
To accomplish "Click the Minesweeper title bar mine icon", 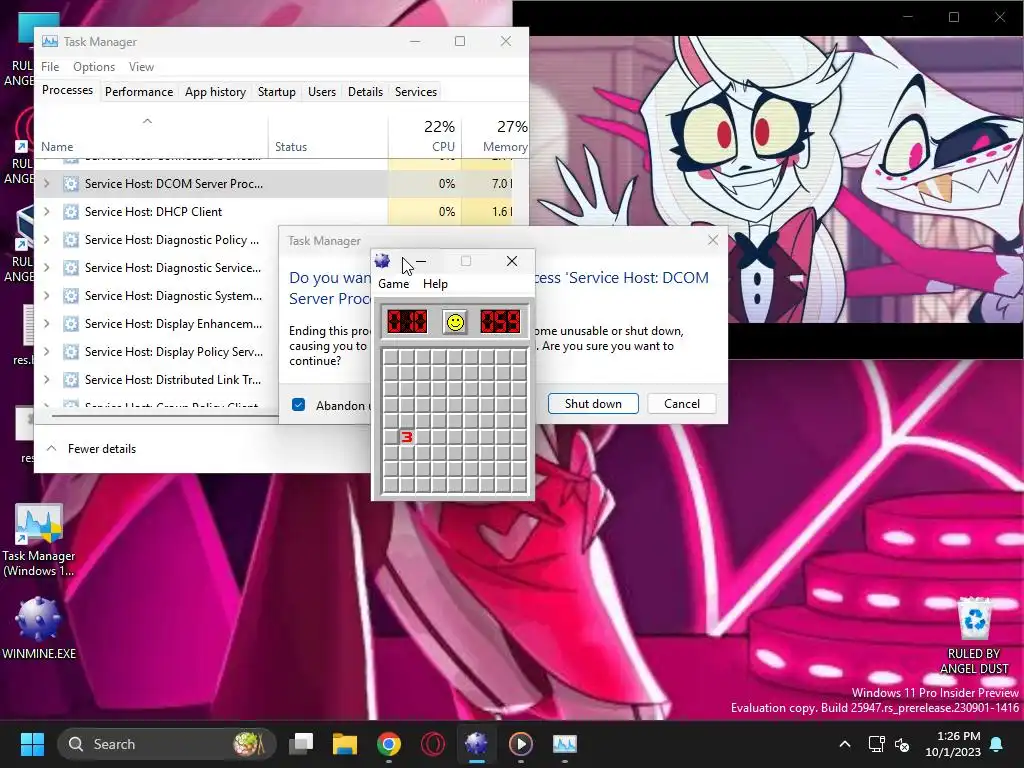I will (x=383, y=261).
